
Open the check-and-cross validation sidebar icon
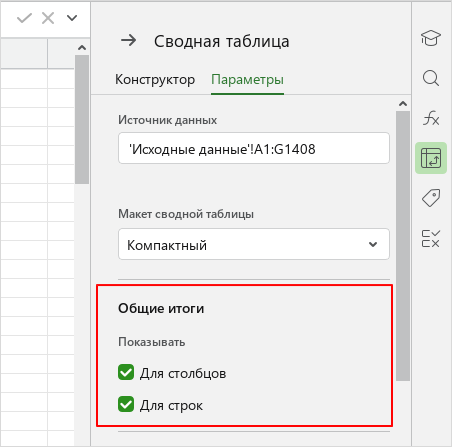431,238
